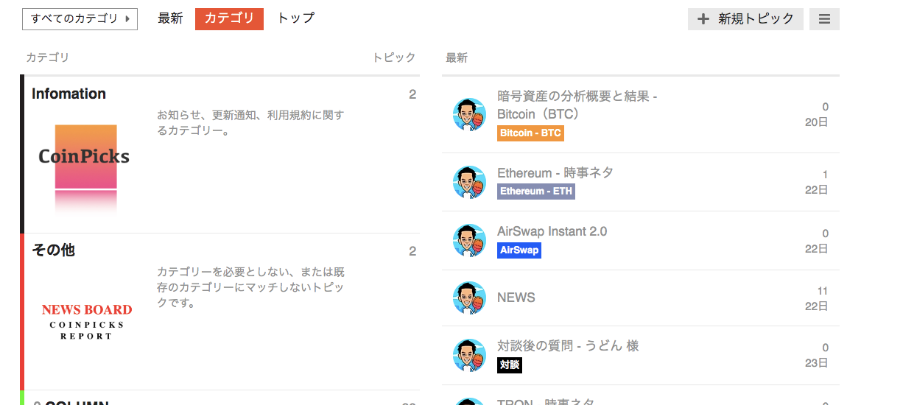Click the 22日 date on AirSwap topic
The height and width of the screenshot is (405, 900).
pos(816,249)
